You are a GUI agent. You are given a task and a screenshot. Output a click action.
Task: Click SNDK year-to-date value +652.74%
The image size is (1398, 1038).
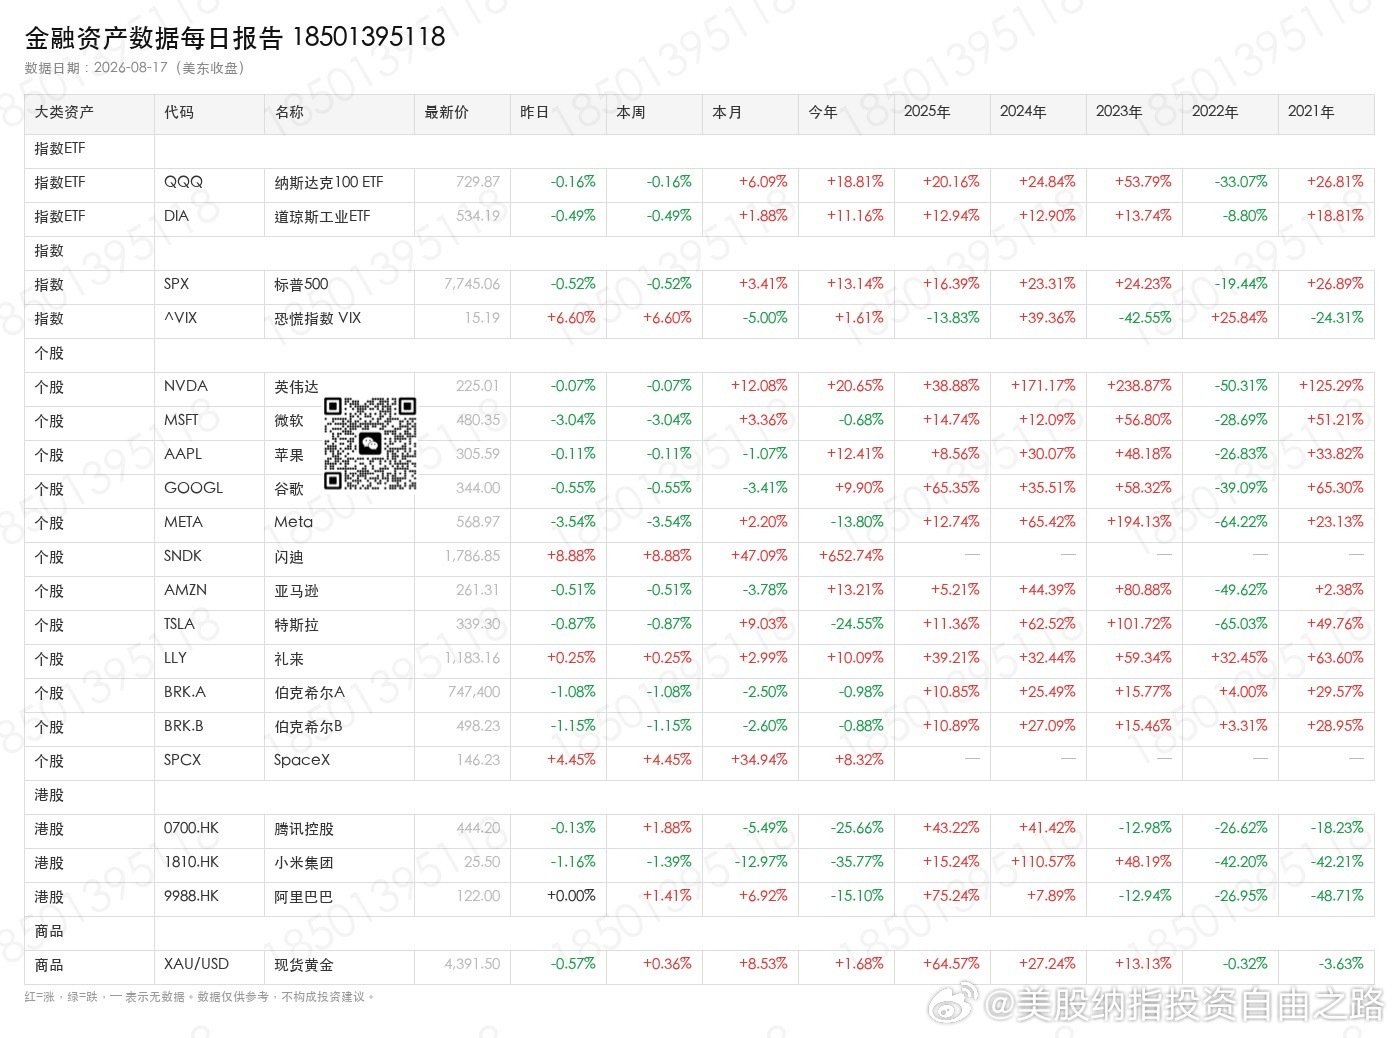tap(851, 556)
